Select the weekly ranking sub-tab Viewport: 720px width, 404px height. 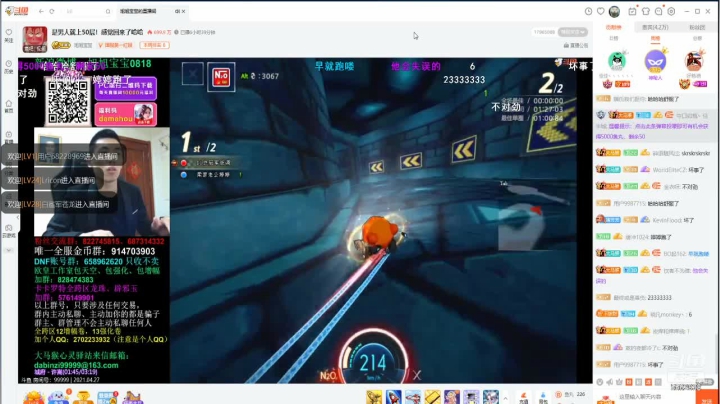[x=655, y=39]
